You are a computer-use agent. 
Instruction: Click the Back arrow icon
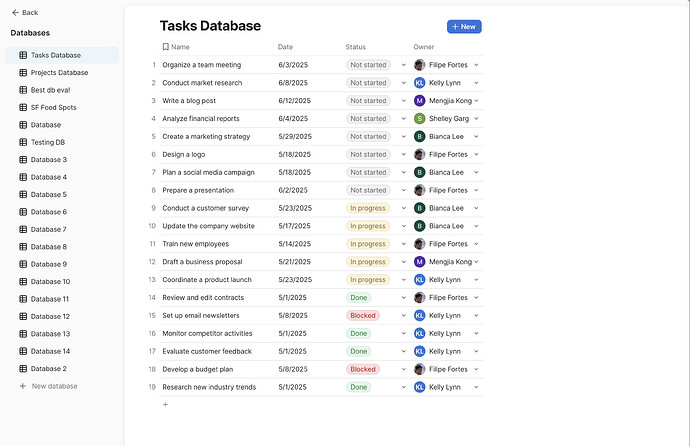[x=15, y=13]
